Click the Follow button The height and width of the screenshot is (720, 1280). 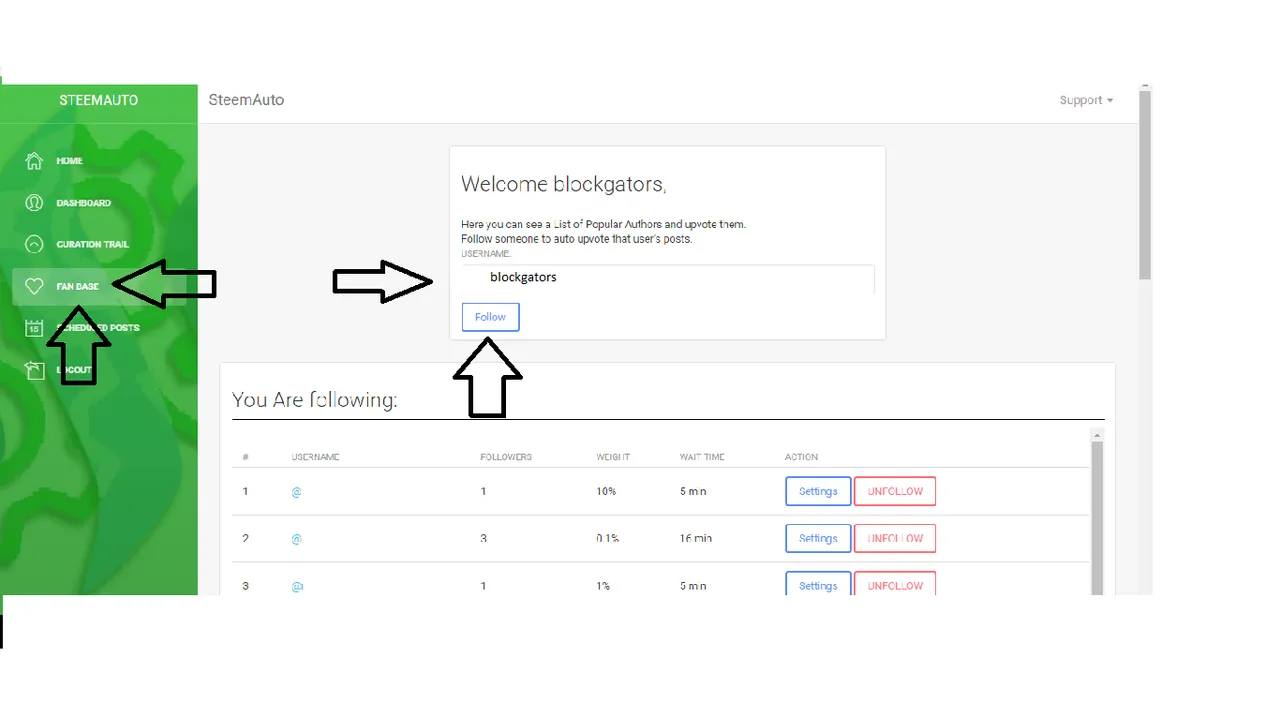(490, 317)
